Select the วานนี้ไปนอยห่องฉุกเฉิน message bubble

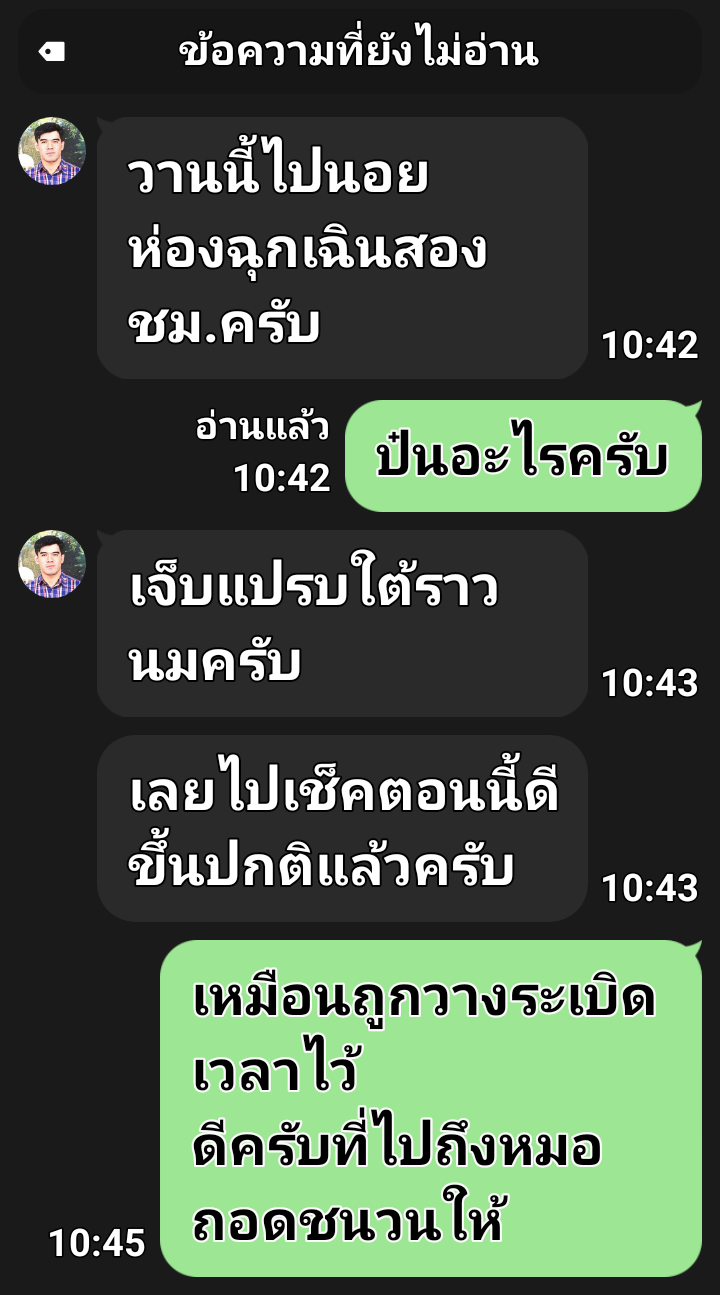342,248
